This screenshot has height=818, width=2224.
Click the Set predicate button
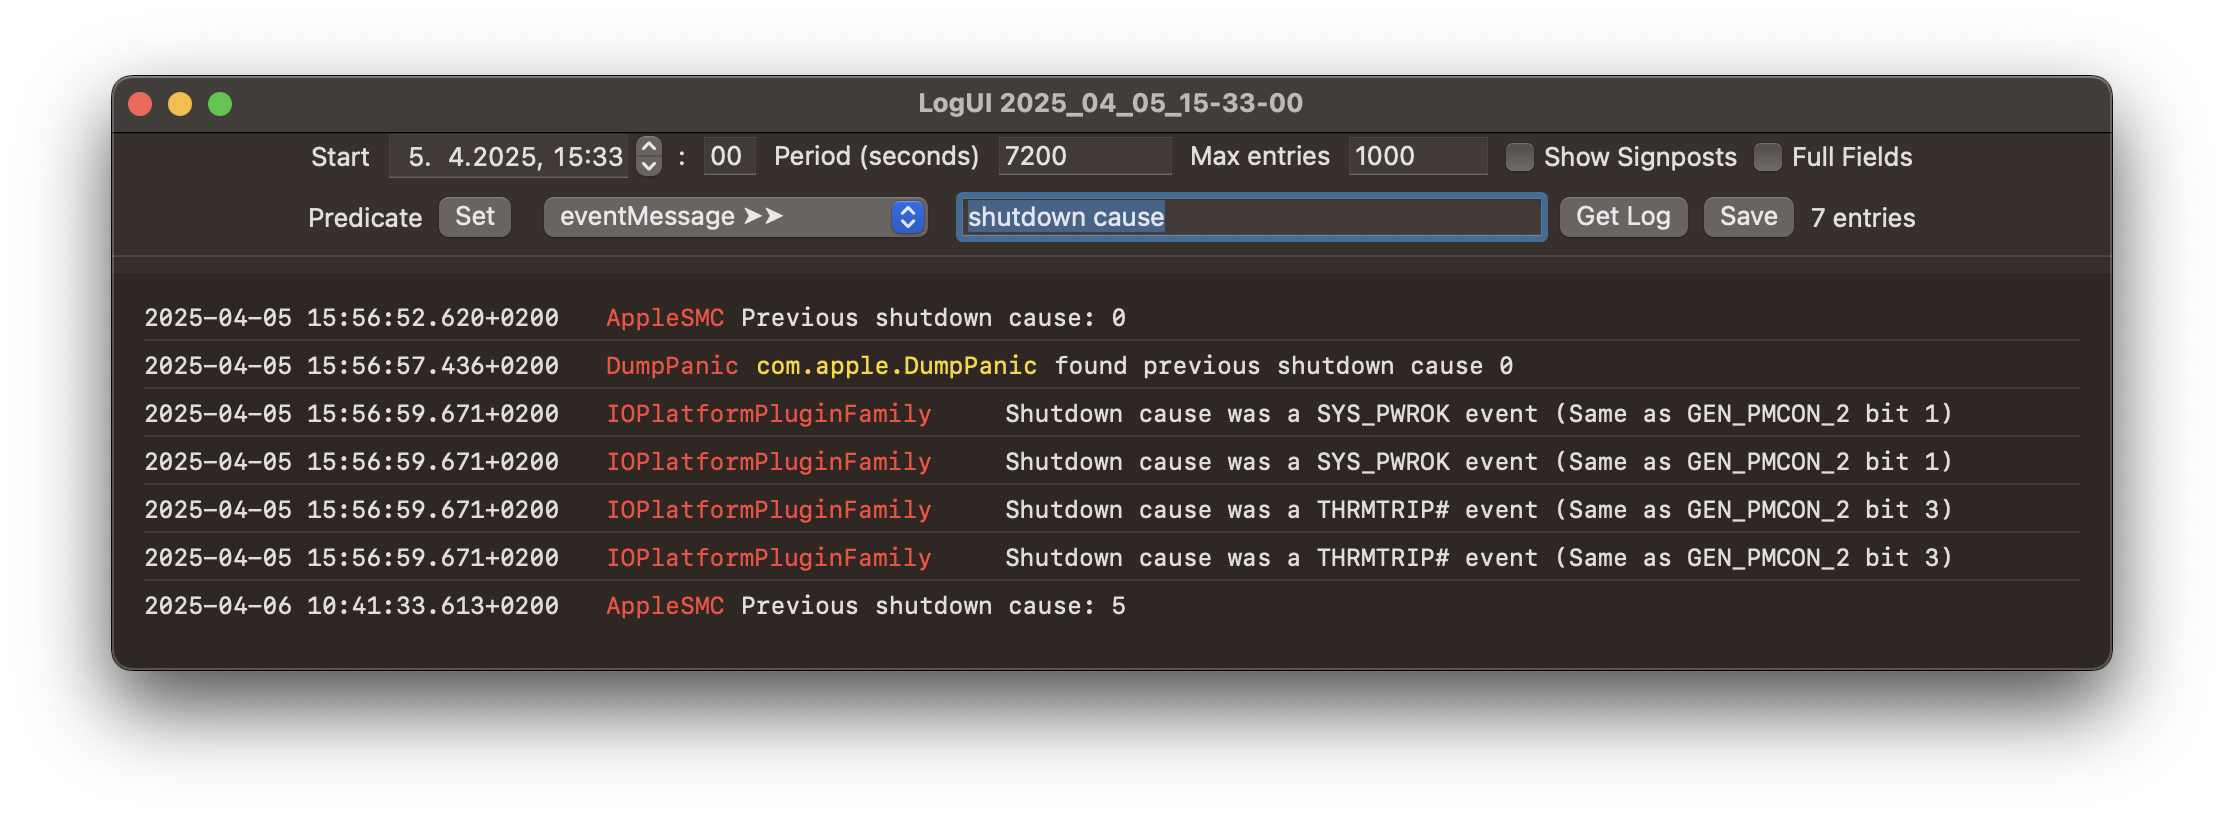[x=475, y=217]
